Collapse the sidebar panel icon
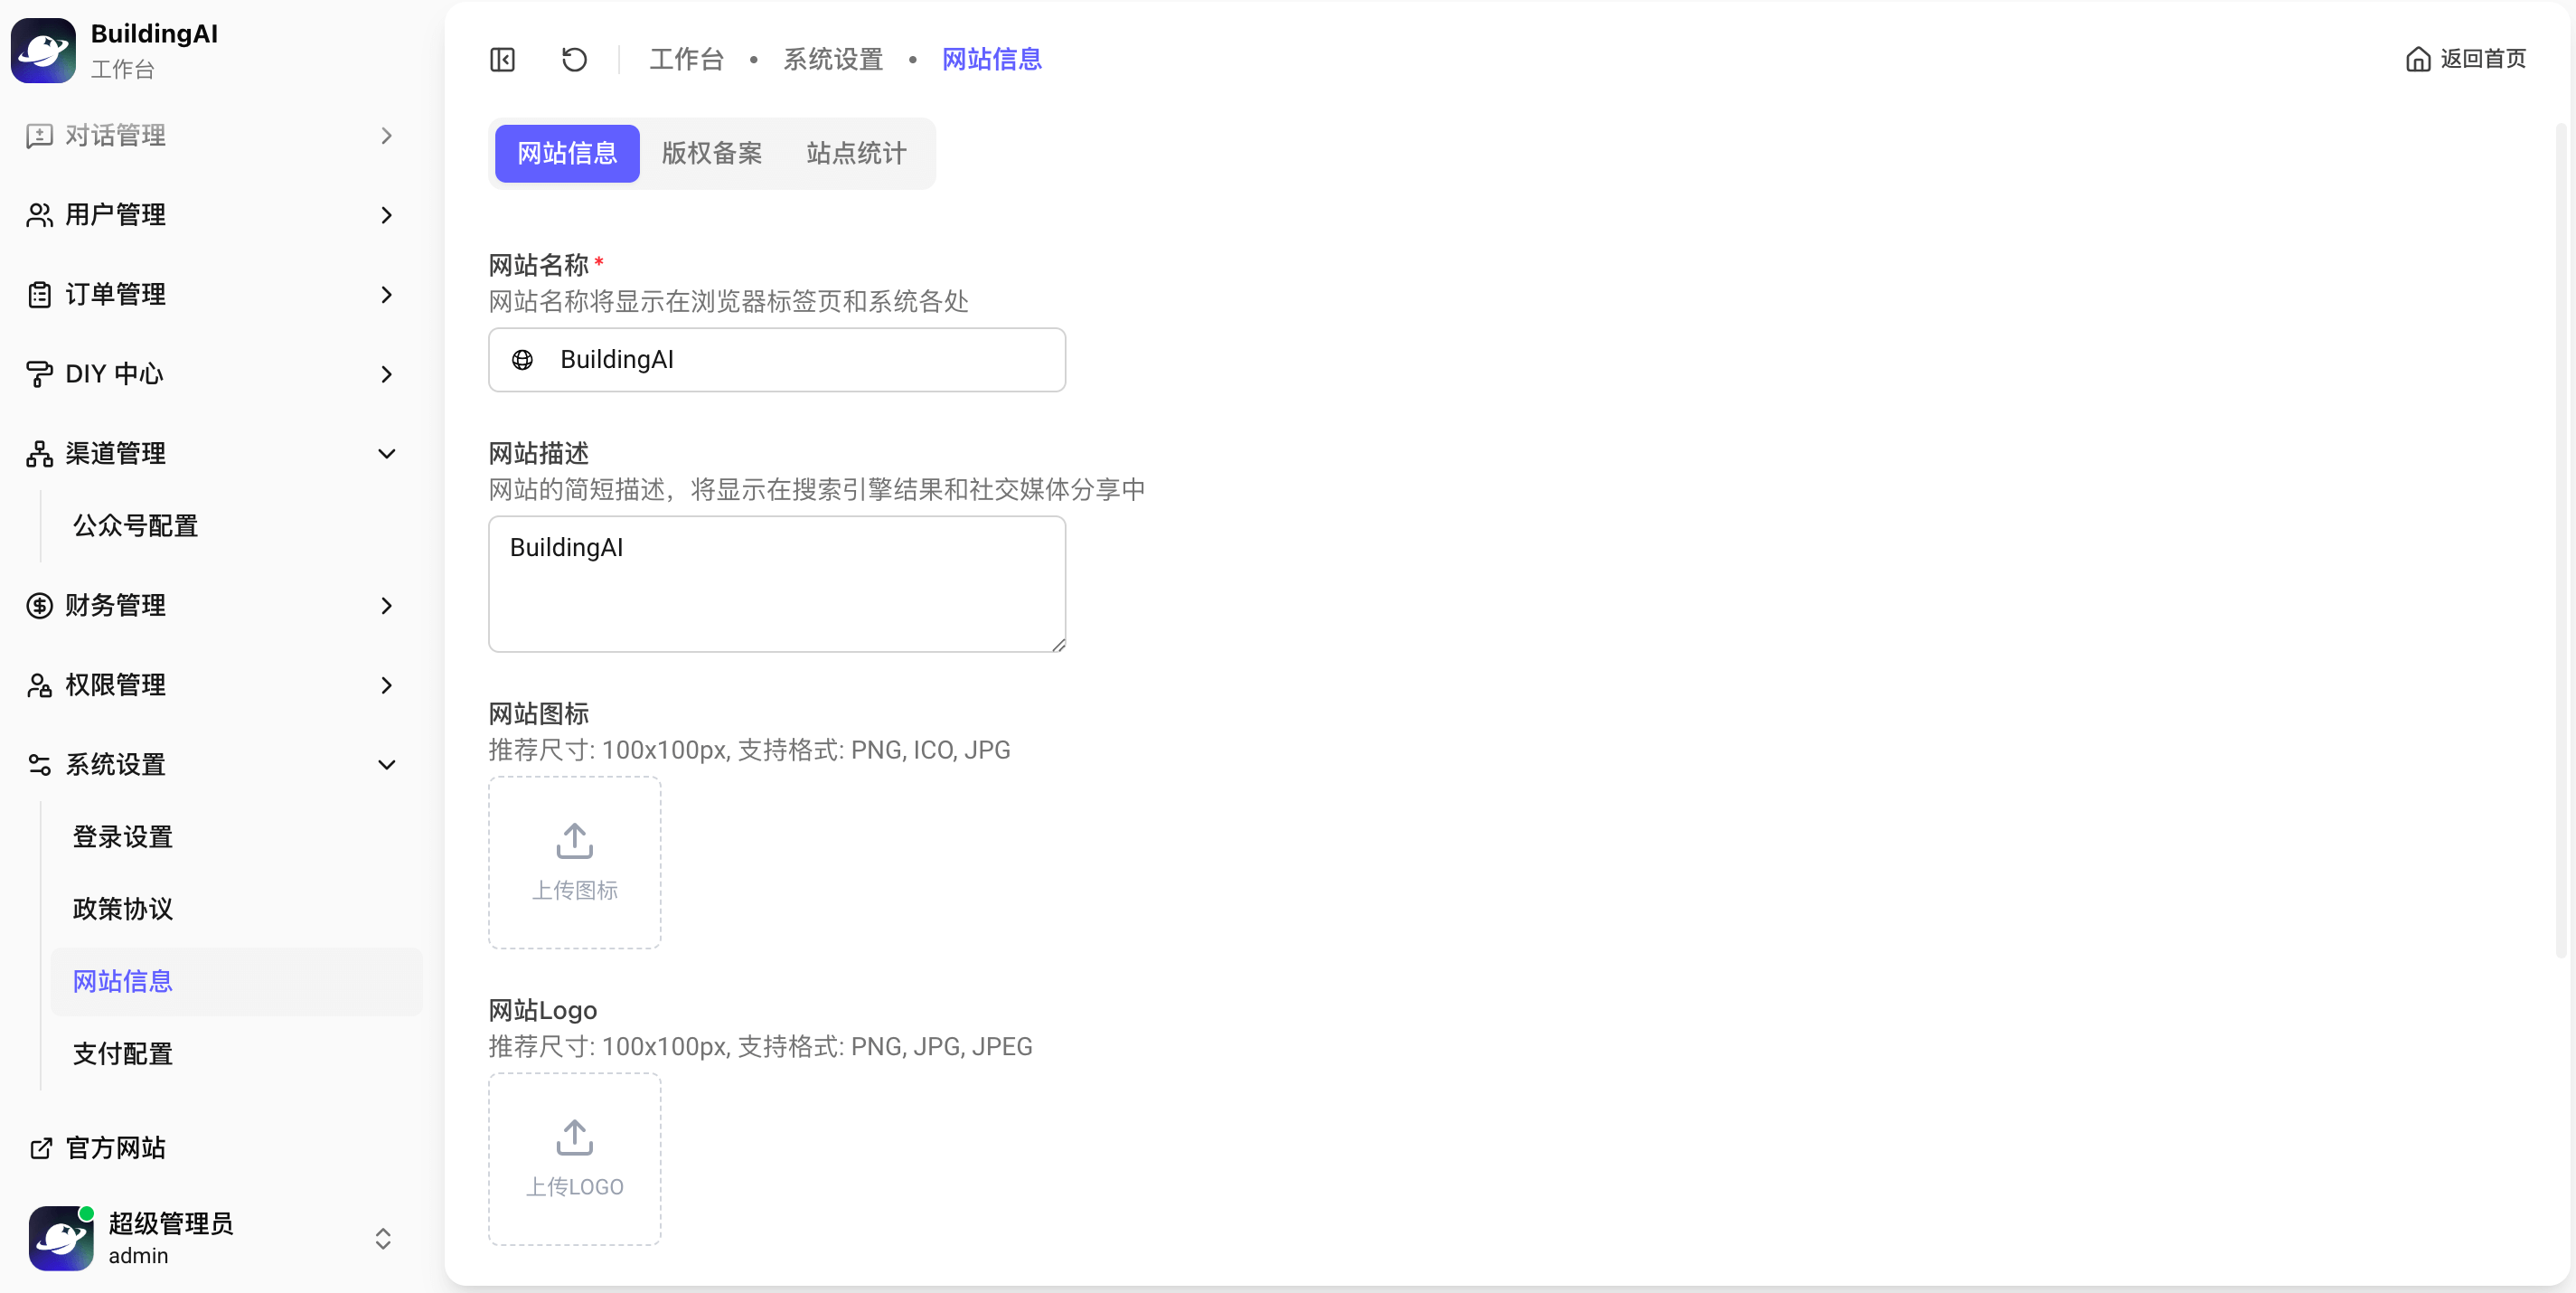2576x1293 pixels. (503, 60)
